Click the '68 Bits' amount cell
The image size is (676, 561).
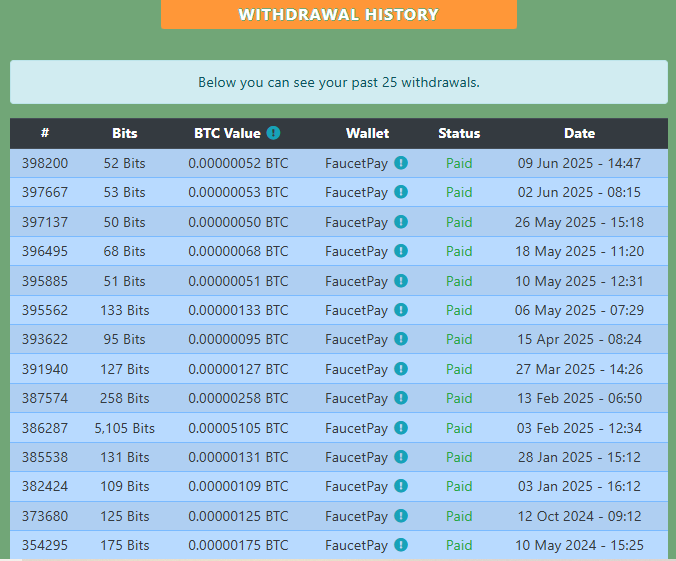(x=125, y=251)
